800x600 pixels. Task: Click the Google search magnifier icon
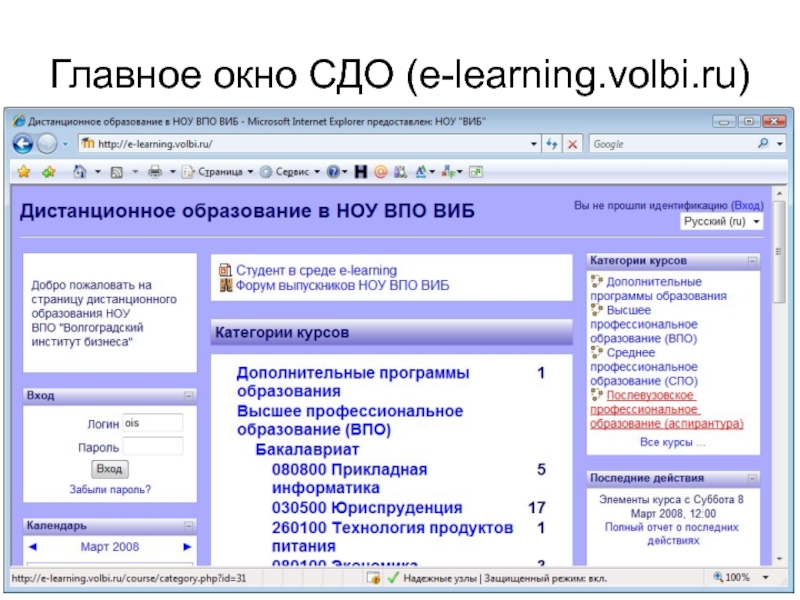[x=763, y=144]
